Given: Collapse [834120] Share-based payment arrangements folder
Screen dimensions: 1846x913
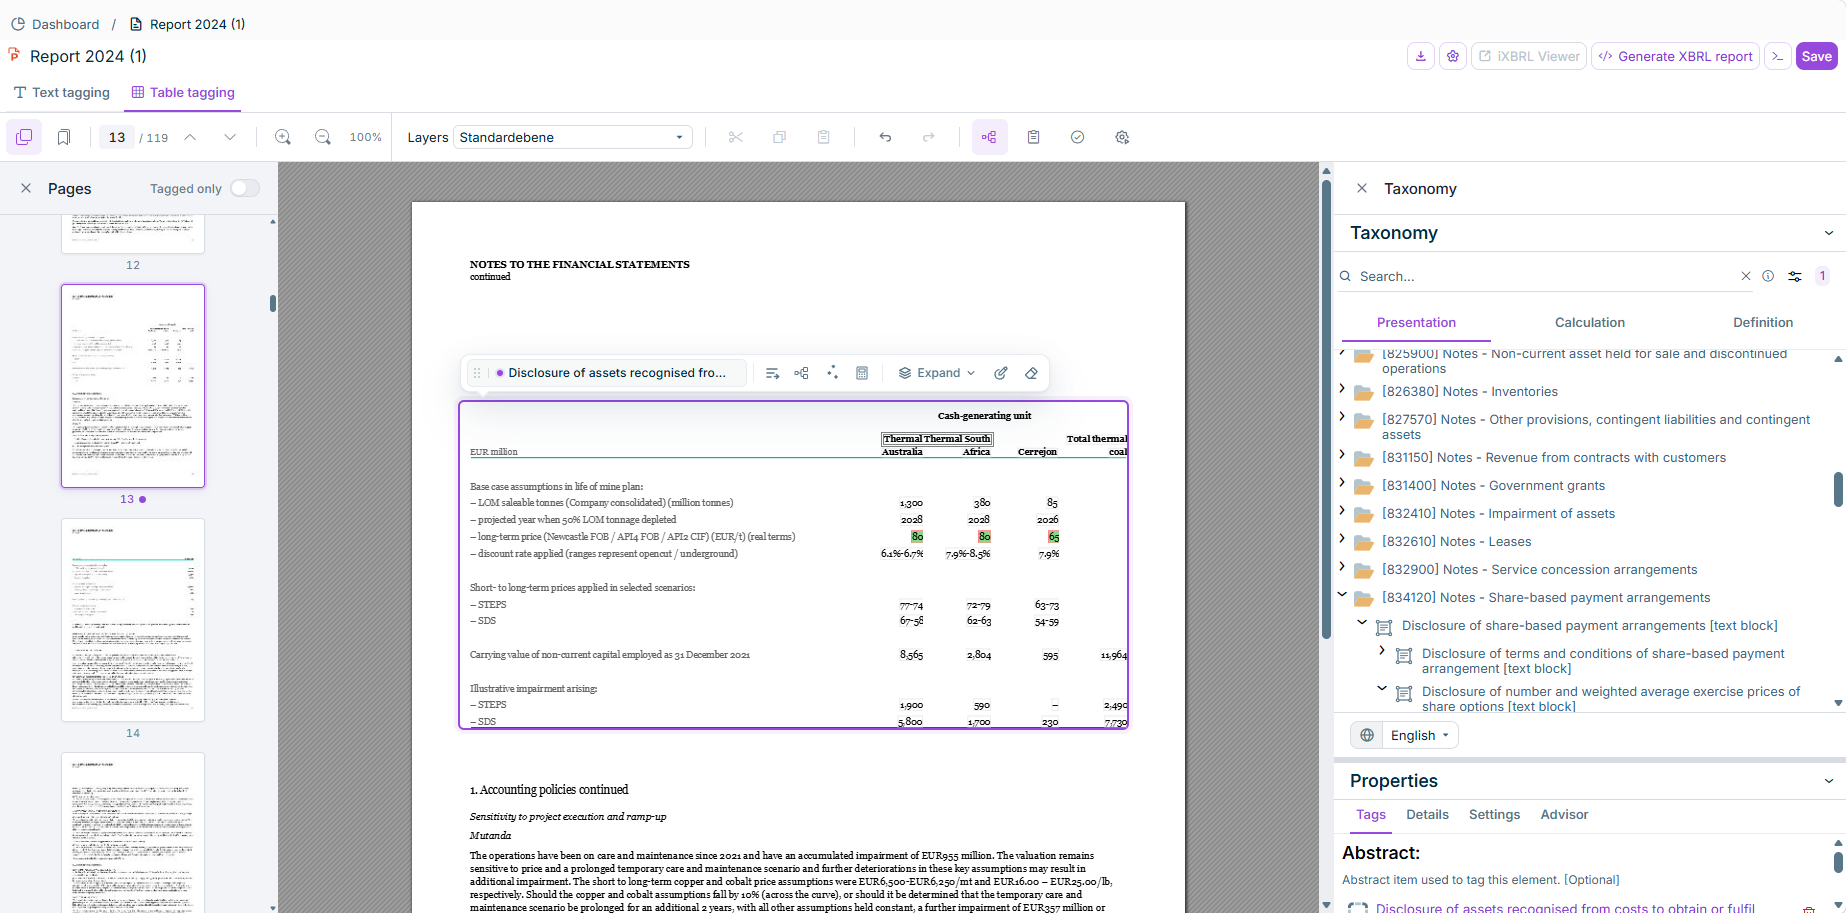Looking at the screenshot, I should click(x=1342, y=594).
